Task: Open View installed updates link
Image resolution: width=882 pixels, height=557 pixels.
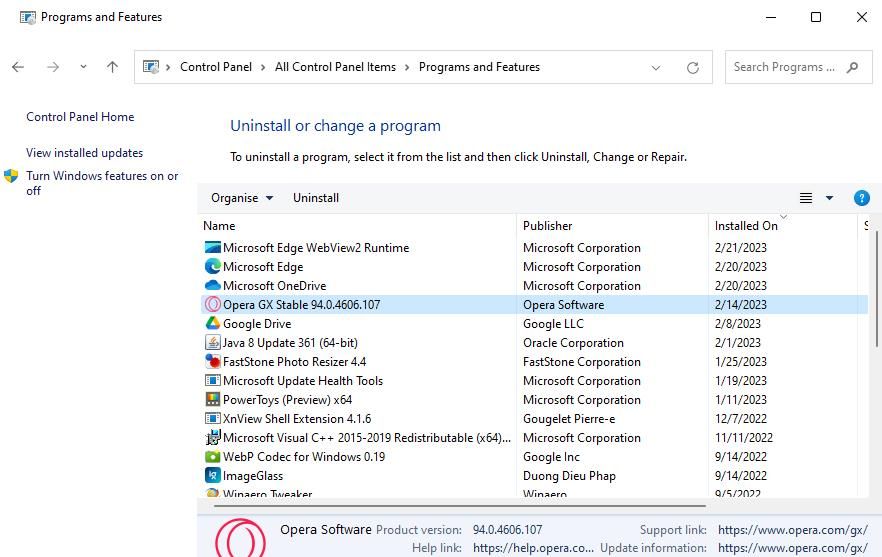Action: tap(84, 153)
